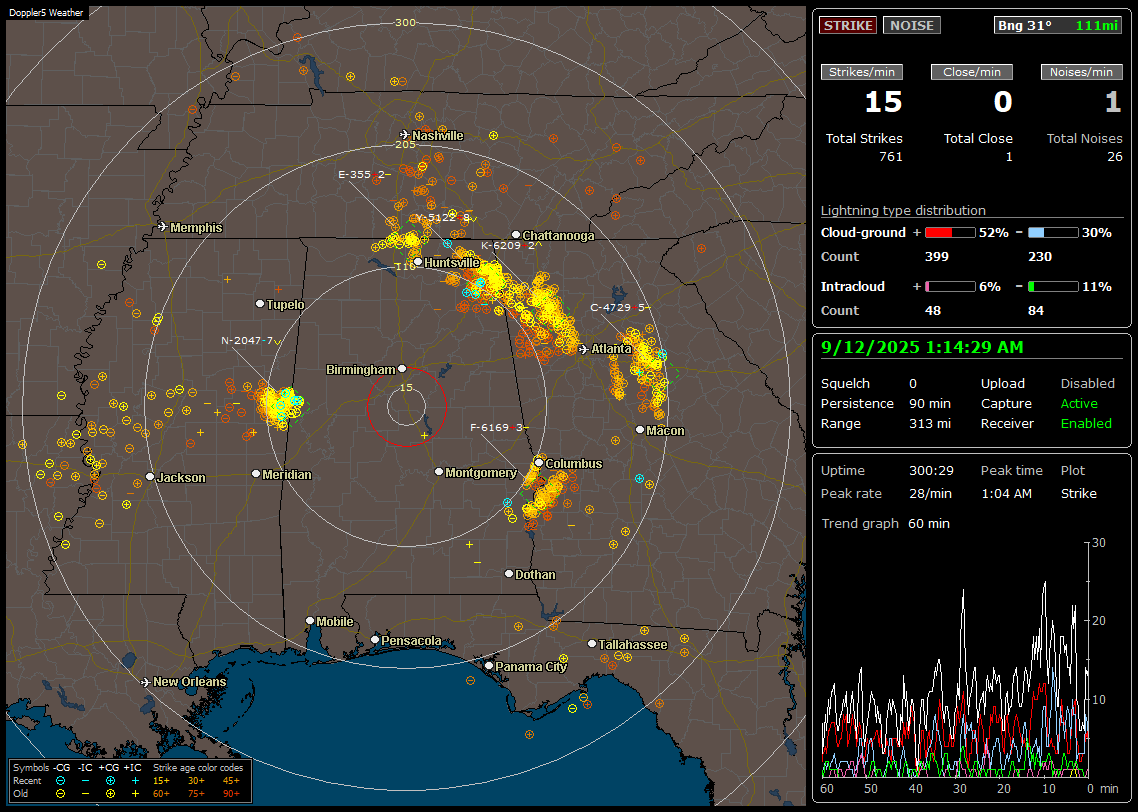Click the Recent +CG cyan legend symbol

[x=110, y=781]
